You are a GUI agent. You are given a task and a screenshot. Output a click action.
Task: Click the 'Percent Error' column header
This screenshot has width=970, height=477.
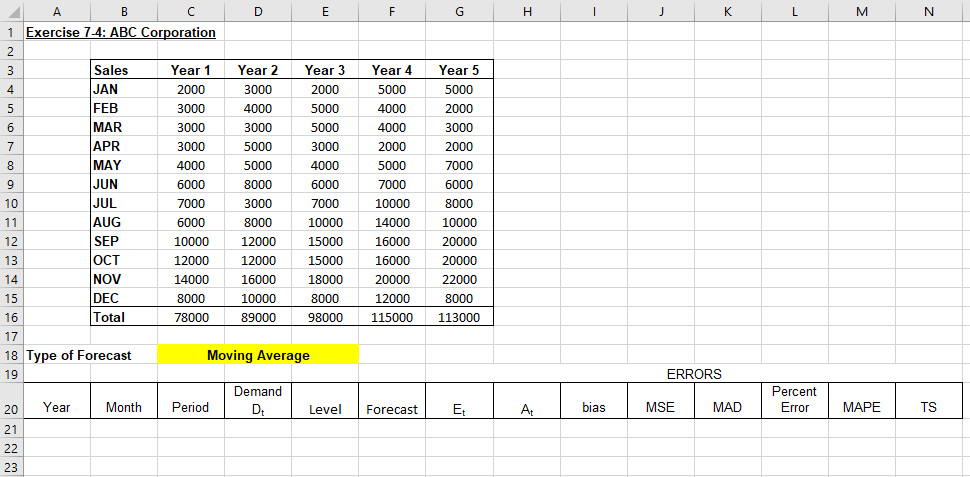click(x=794, y=401)
